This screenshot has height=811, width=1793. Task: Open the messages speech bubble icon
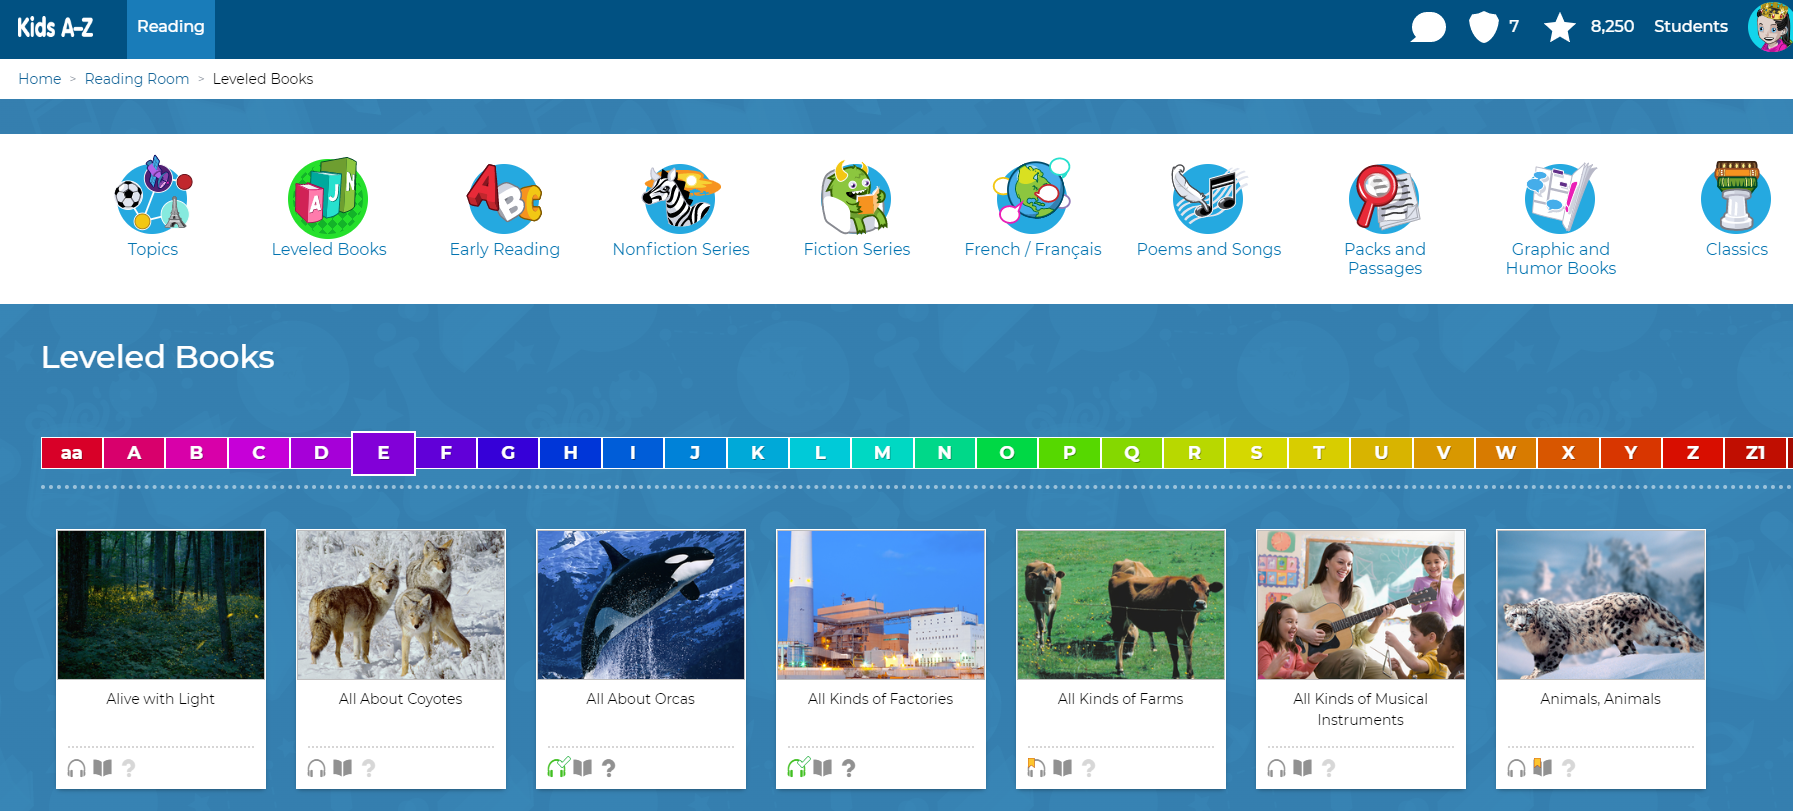click(x=1428, y=27)
